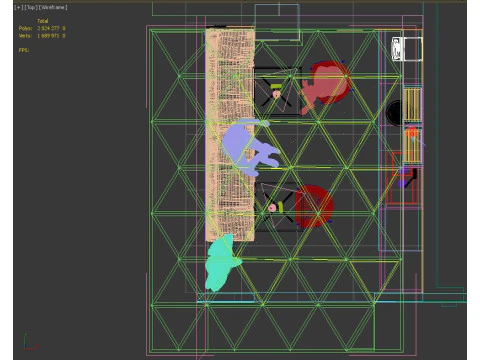Viewport: 480px width, 360px height.
Task: Select the upper yellow slatted shelf object
Action: click(412, 104)
